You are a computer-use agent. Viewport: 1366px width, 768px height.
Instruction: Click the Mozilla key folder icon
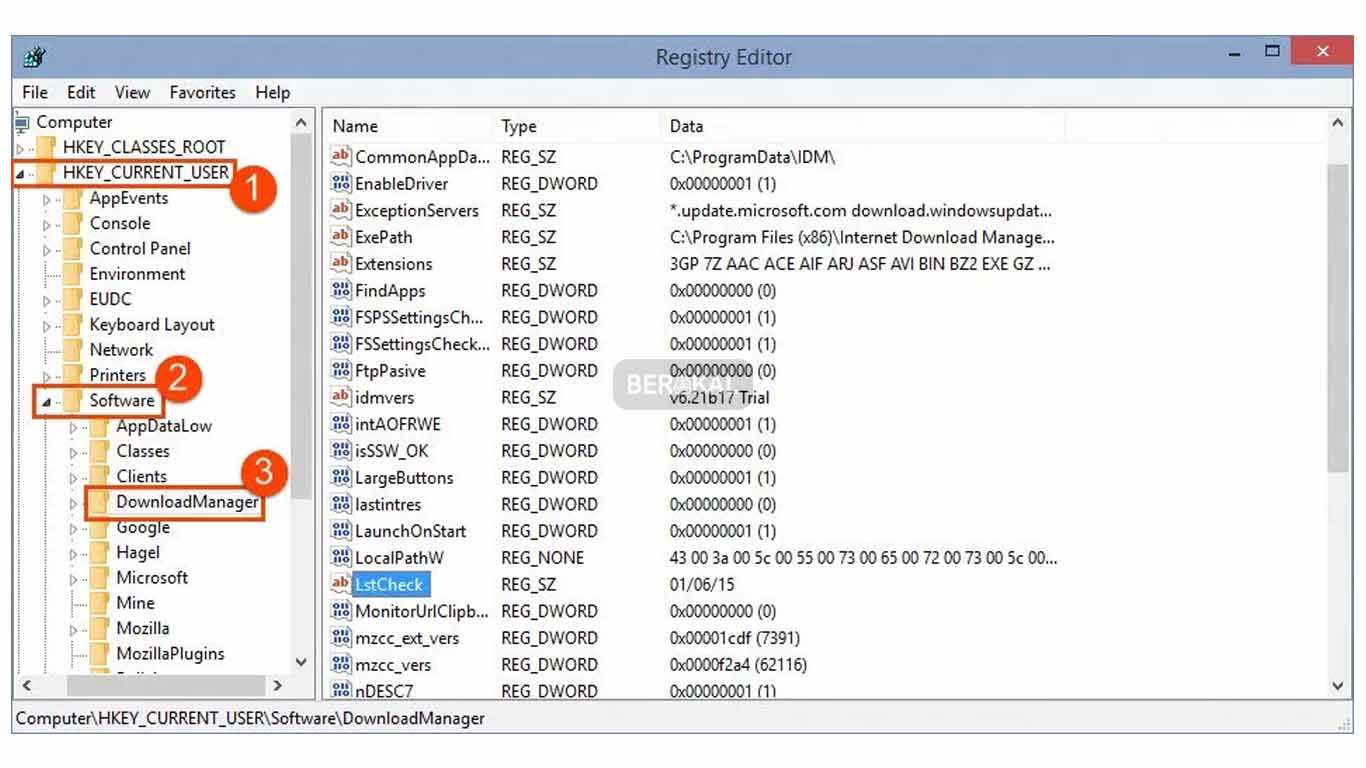tap(99, 628)
